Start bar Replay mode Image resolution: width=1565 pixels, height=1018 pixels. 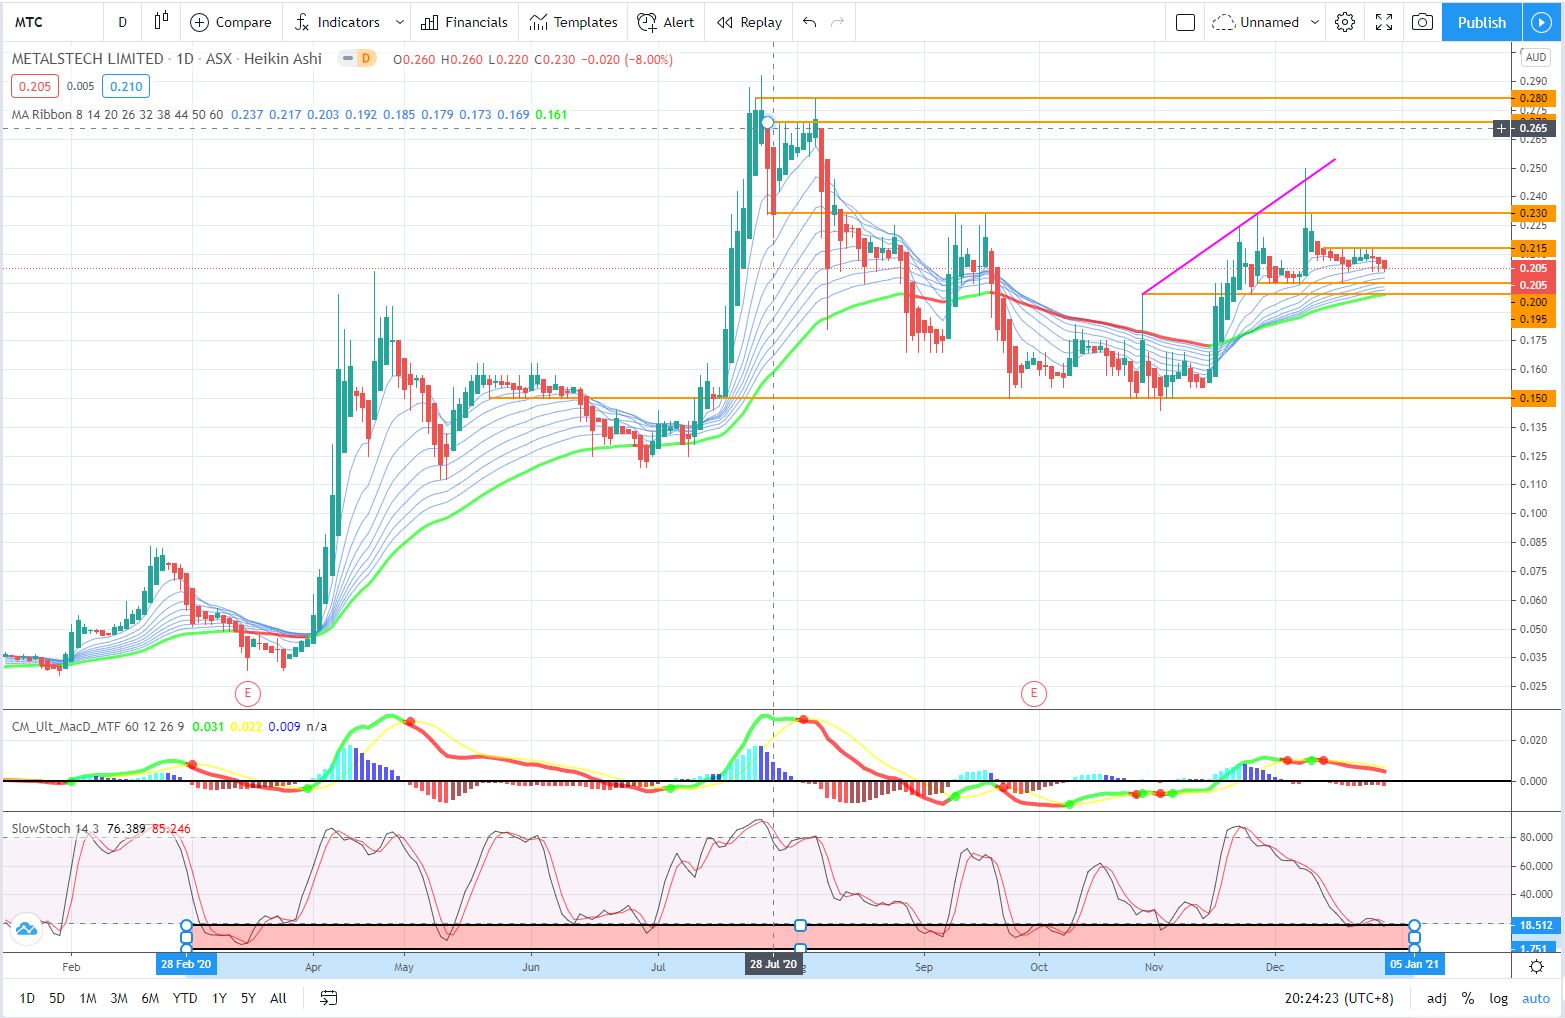click(750, 22)
